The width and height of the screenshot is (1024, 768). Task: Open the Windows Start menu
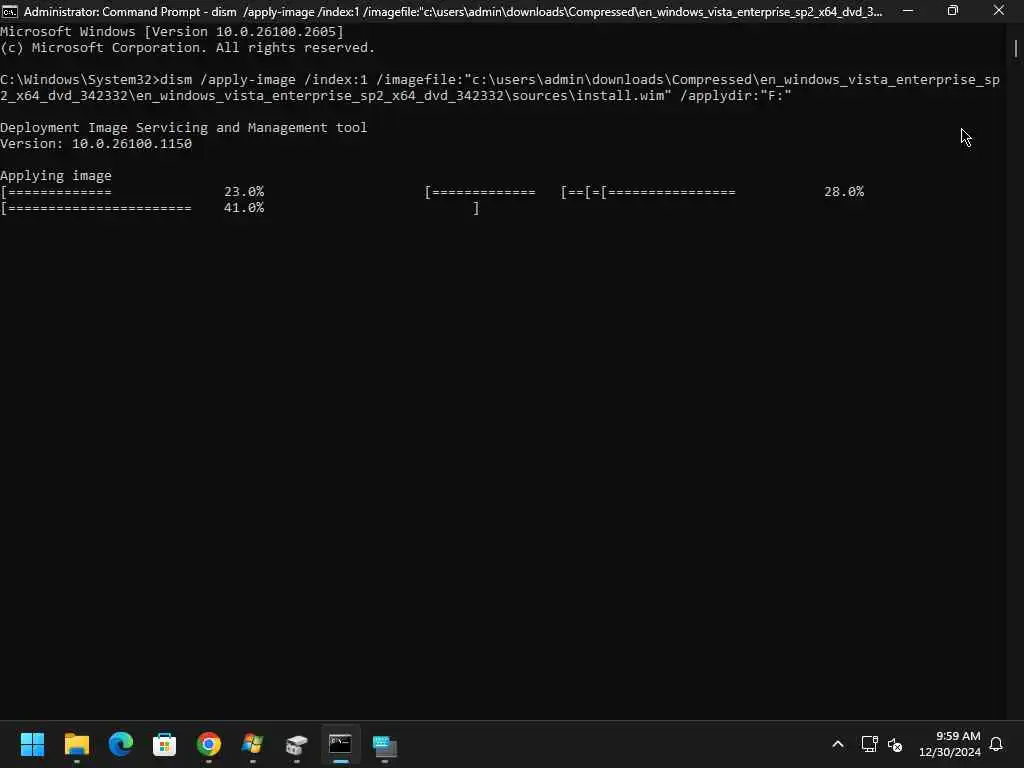pyautogui.click(x=32, y=744)
